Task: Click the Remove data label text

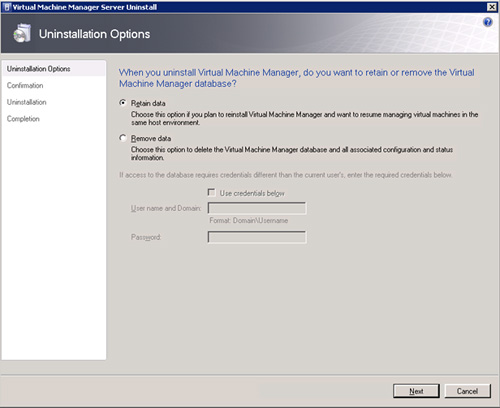Action: click(151, 138)
